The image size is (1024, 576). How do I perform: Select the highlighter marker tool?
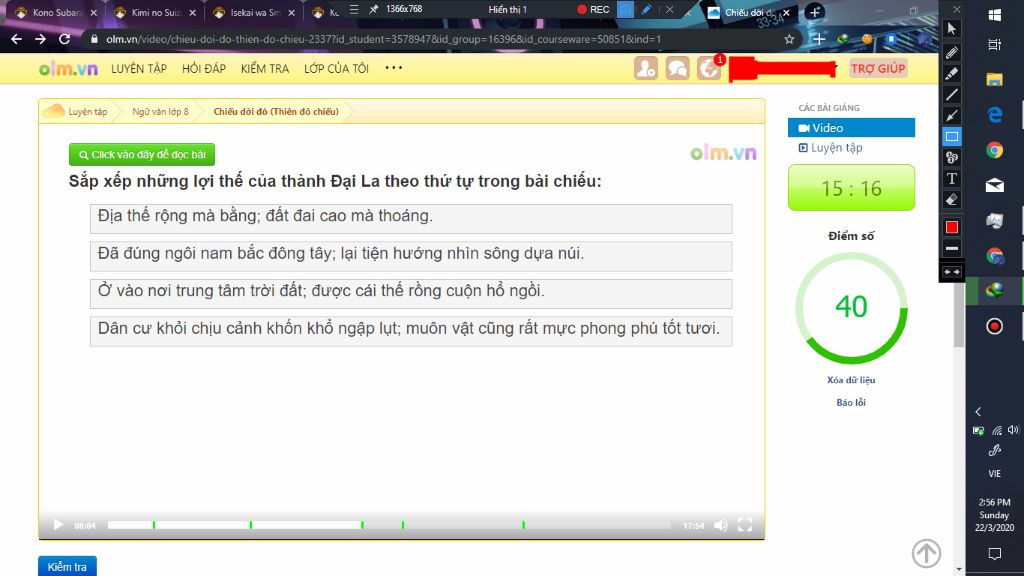[952, 73]
